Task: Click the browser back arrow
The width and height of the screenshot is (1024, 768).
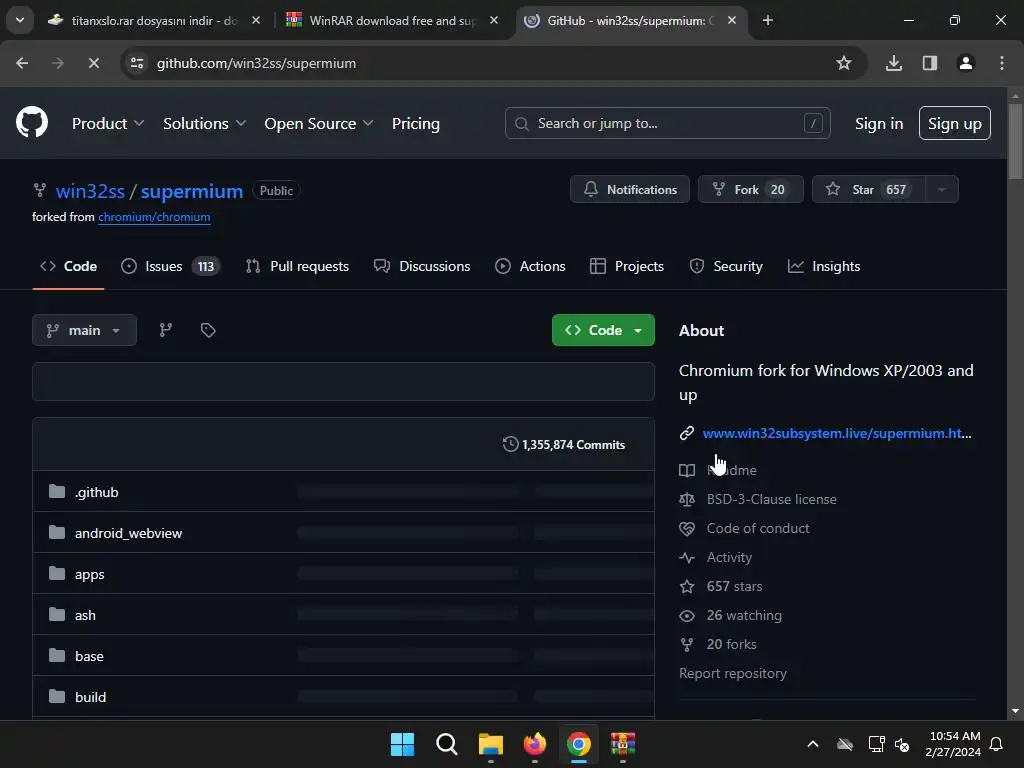Action: tap(22, 63)
